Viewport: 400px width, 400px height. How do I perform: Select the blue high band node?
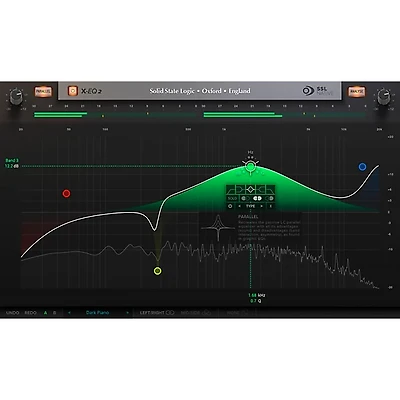[x=362, y=167]
